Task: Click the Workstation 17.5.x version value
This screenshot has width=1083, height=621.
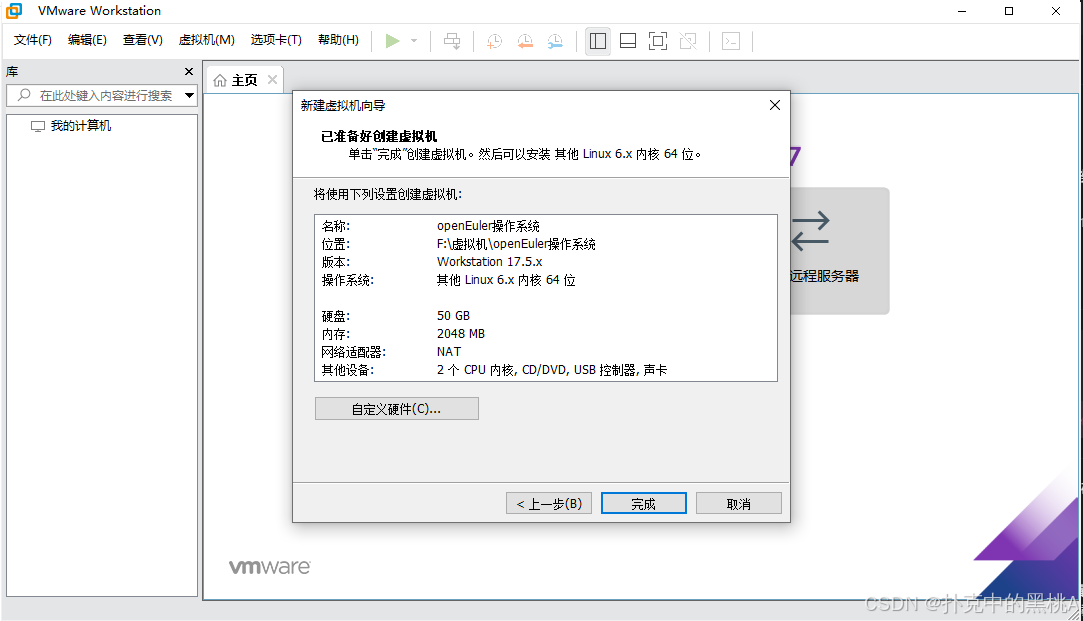Action: 489,262
